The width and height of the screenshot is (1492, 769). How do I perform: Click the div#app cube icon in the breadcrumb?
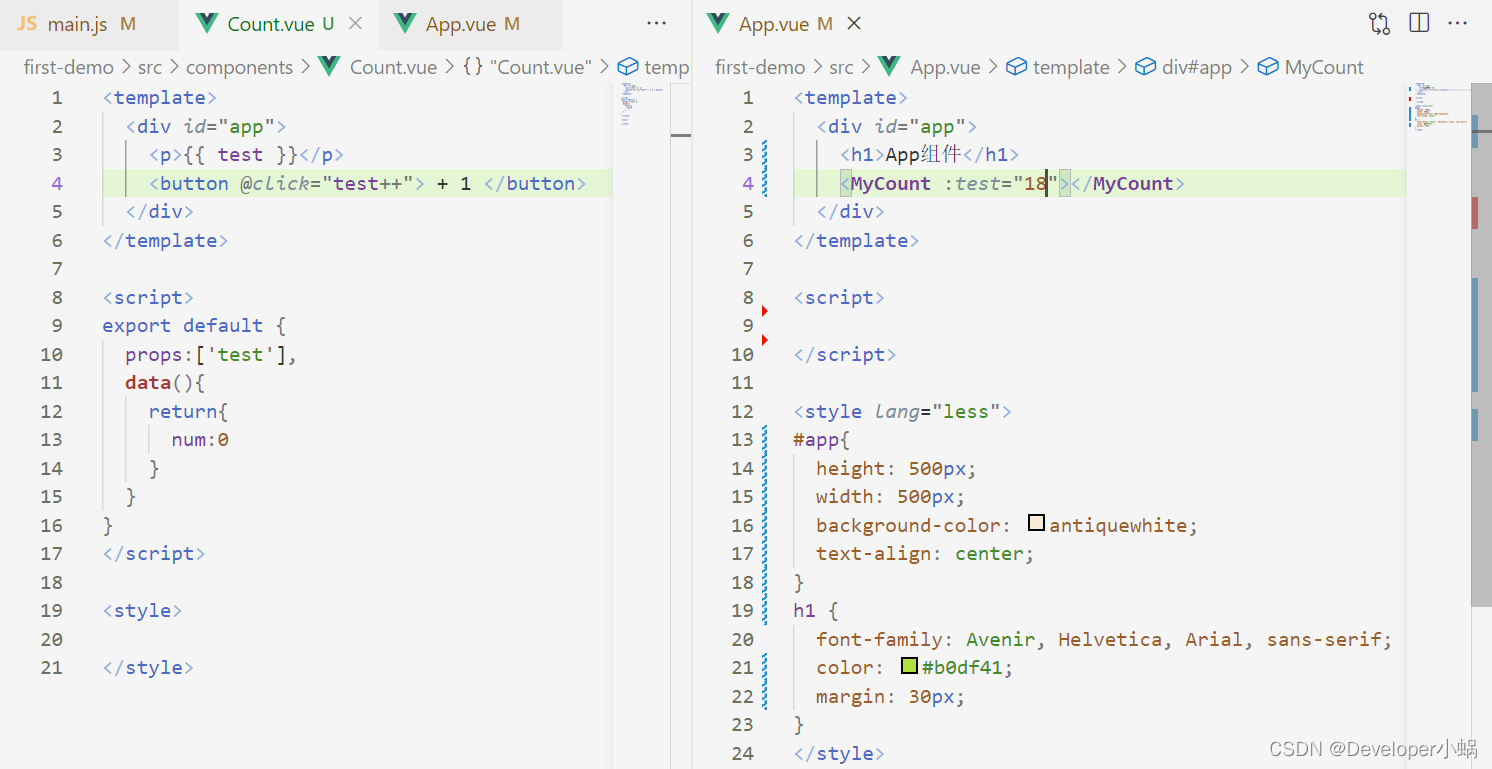coord(1146,67)
